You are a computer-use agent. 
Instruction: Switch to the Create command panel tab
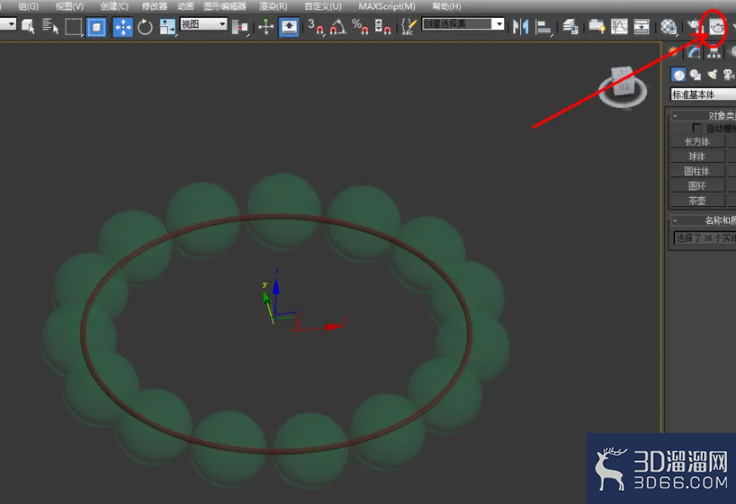[673, 52]
